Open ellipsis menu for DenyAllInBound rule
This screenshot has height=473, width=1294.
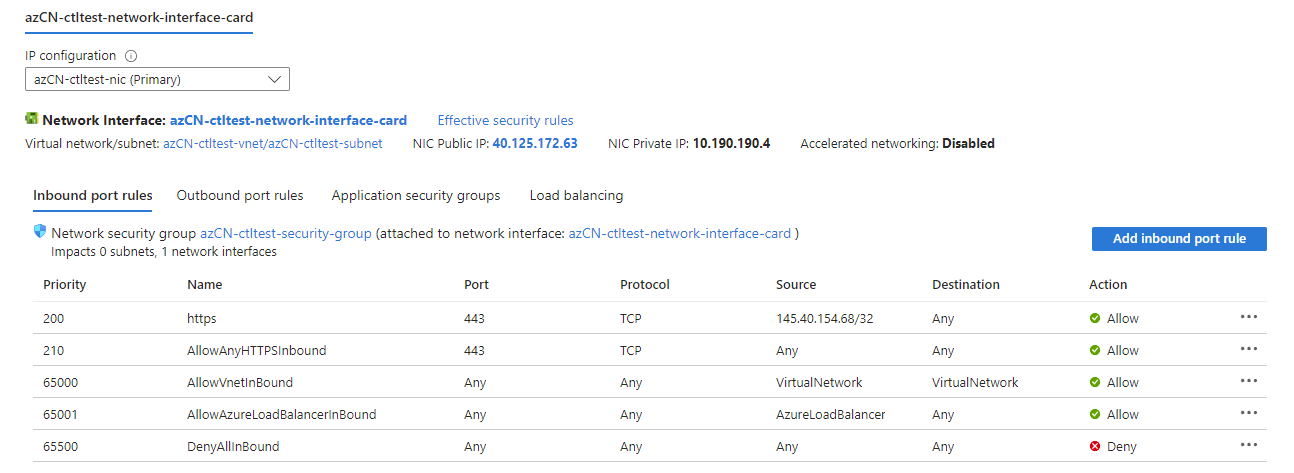[1248, 445]
